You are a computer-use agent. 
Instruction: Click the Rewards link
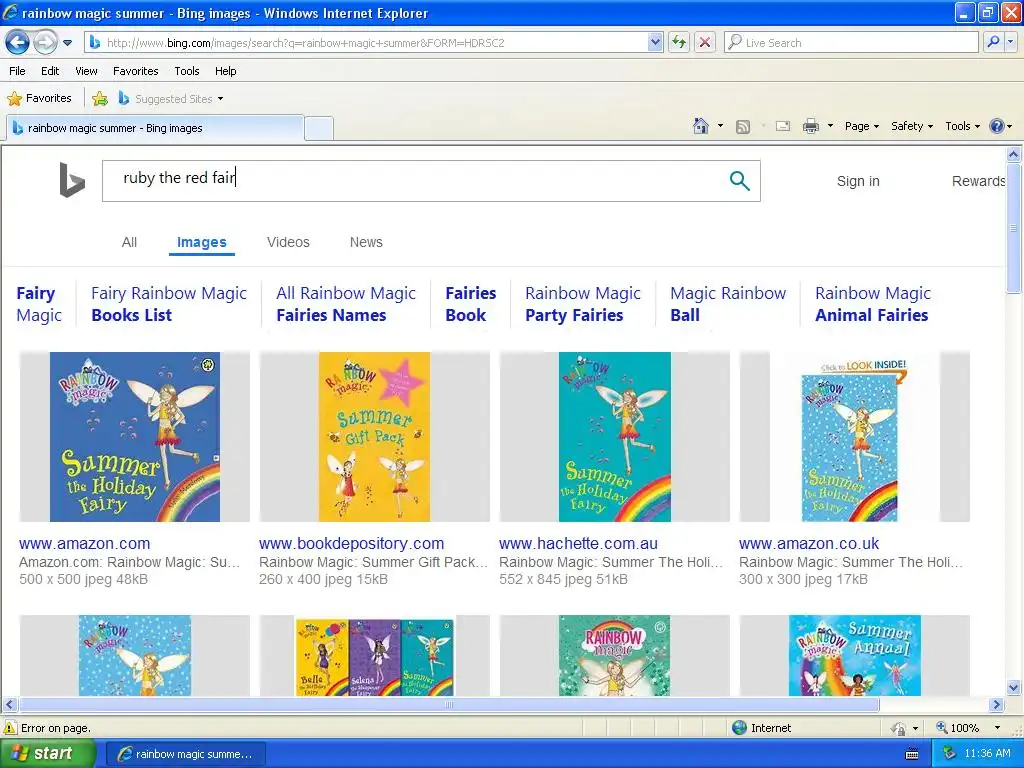pyautogui.click(x=978, y=181)
